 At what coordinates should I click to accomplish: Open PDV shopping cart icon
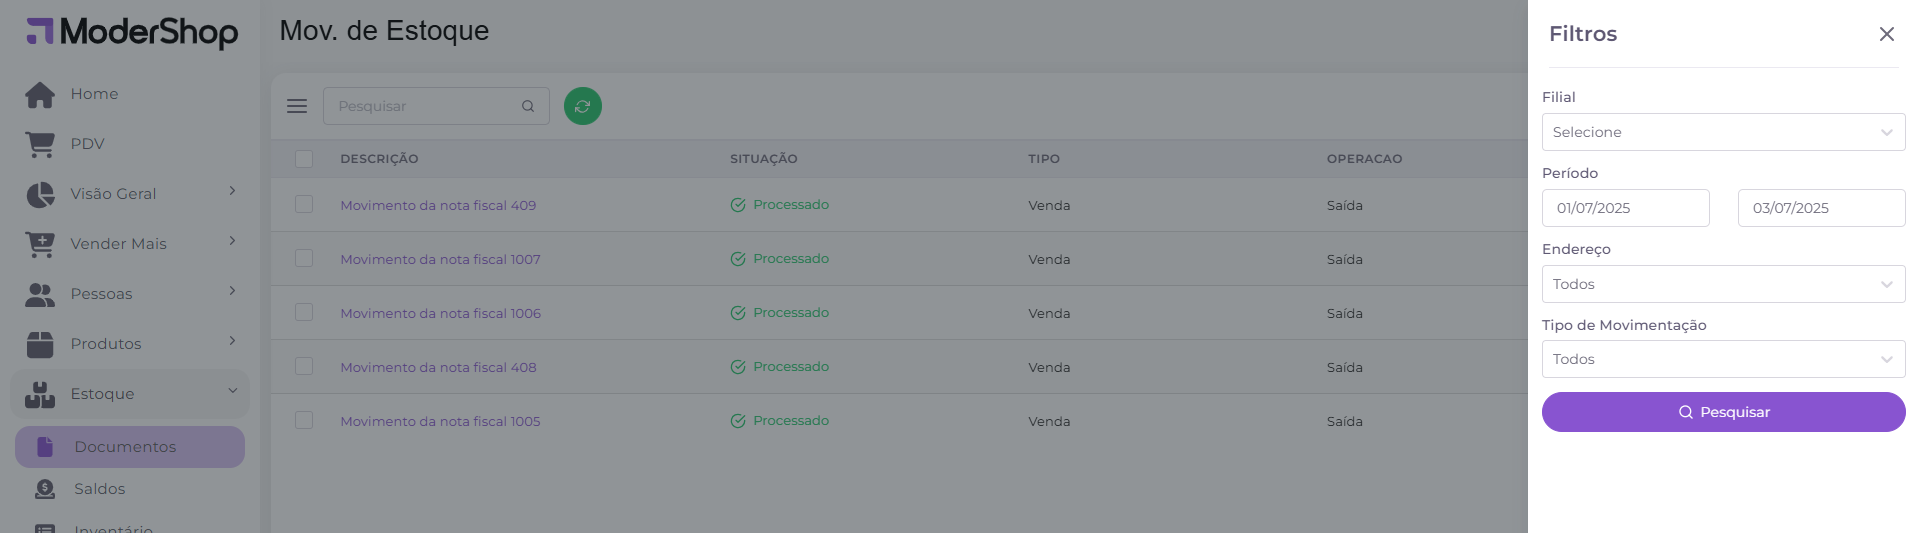pos(40,144)
